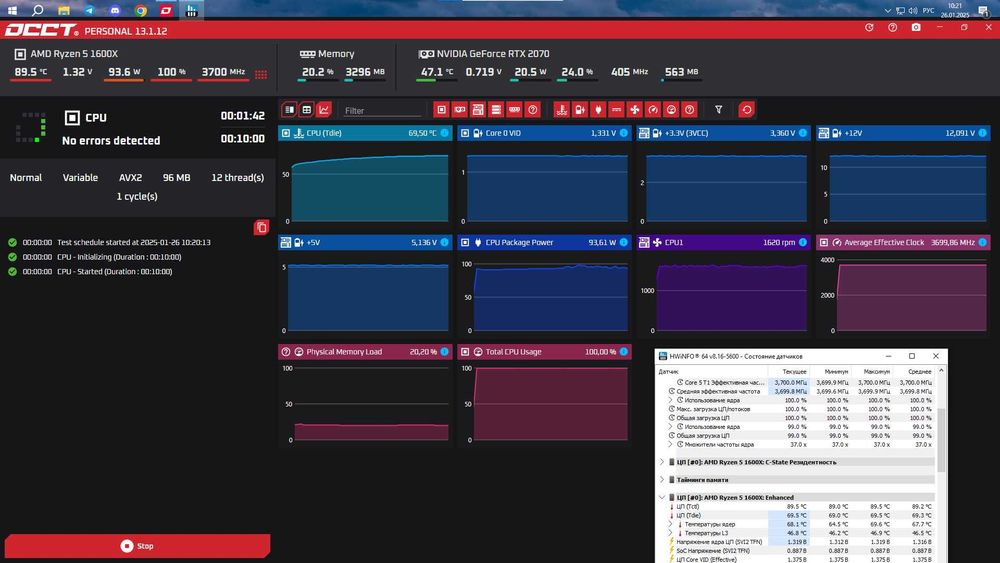
Task: Toggle the CPU sensor filter
Action: [441, 110]
